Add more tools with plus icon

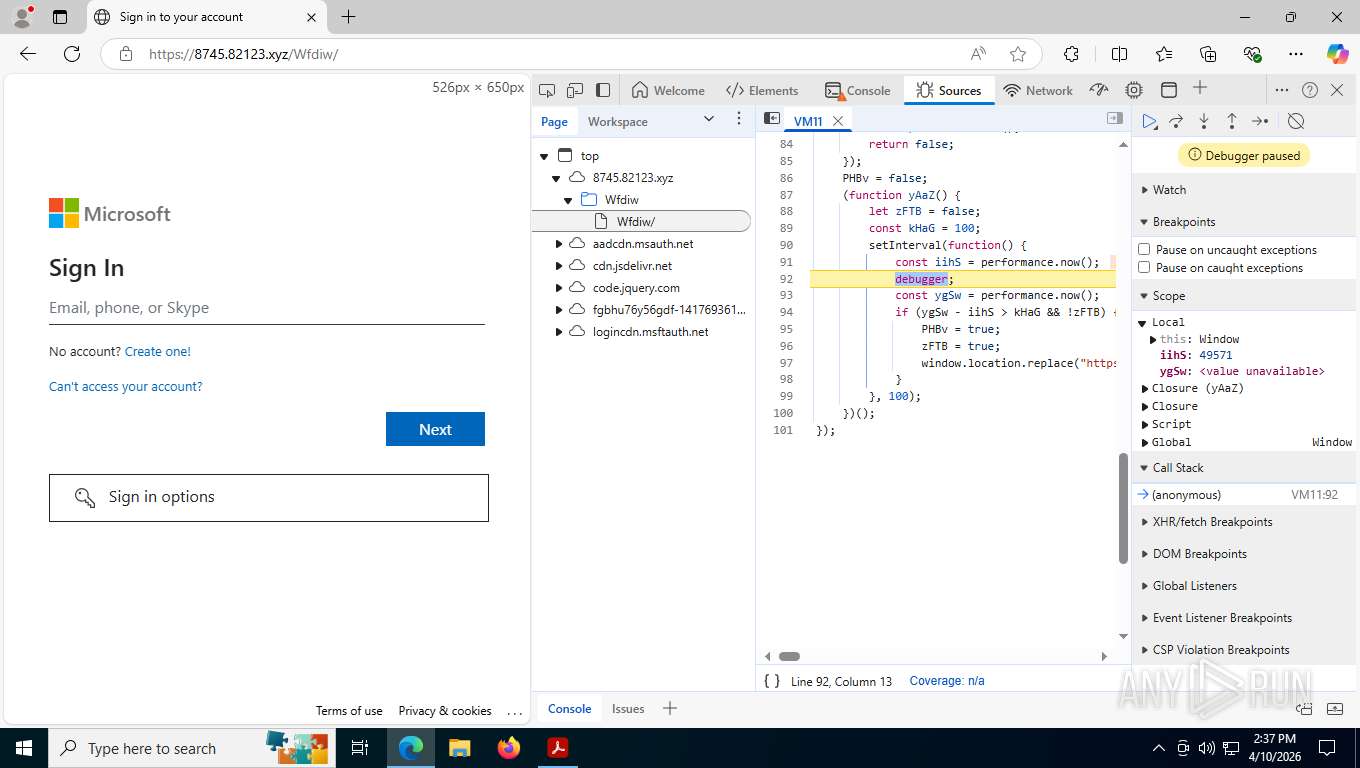(x=1200, y=89)
